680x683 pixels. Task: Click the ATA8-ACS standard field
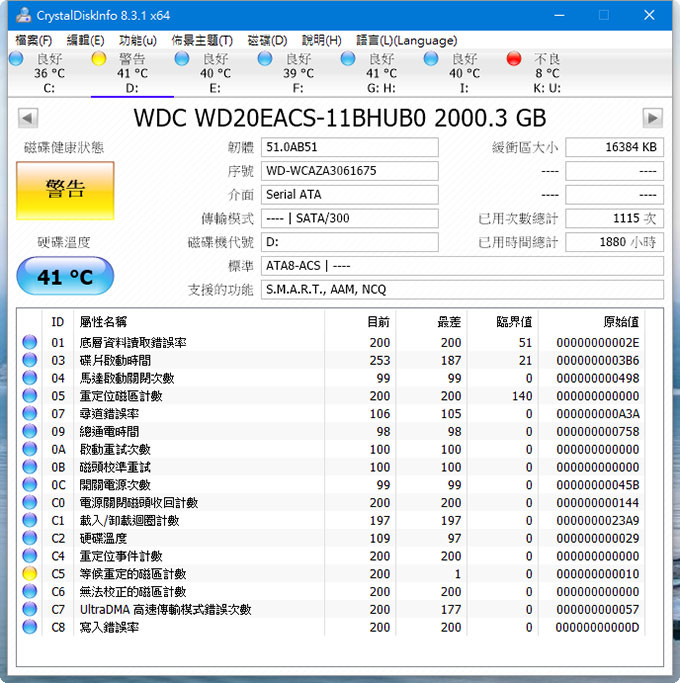click(x=462, y=266)
